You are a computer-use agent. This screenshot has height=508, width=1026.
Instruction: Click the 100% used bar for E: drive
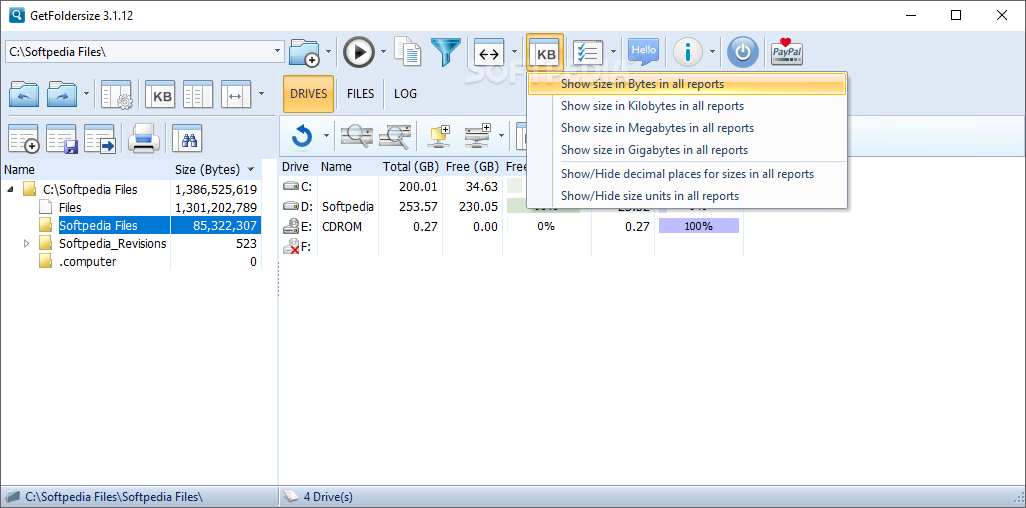699,227
